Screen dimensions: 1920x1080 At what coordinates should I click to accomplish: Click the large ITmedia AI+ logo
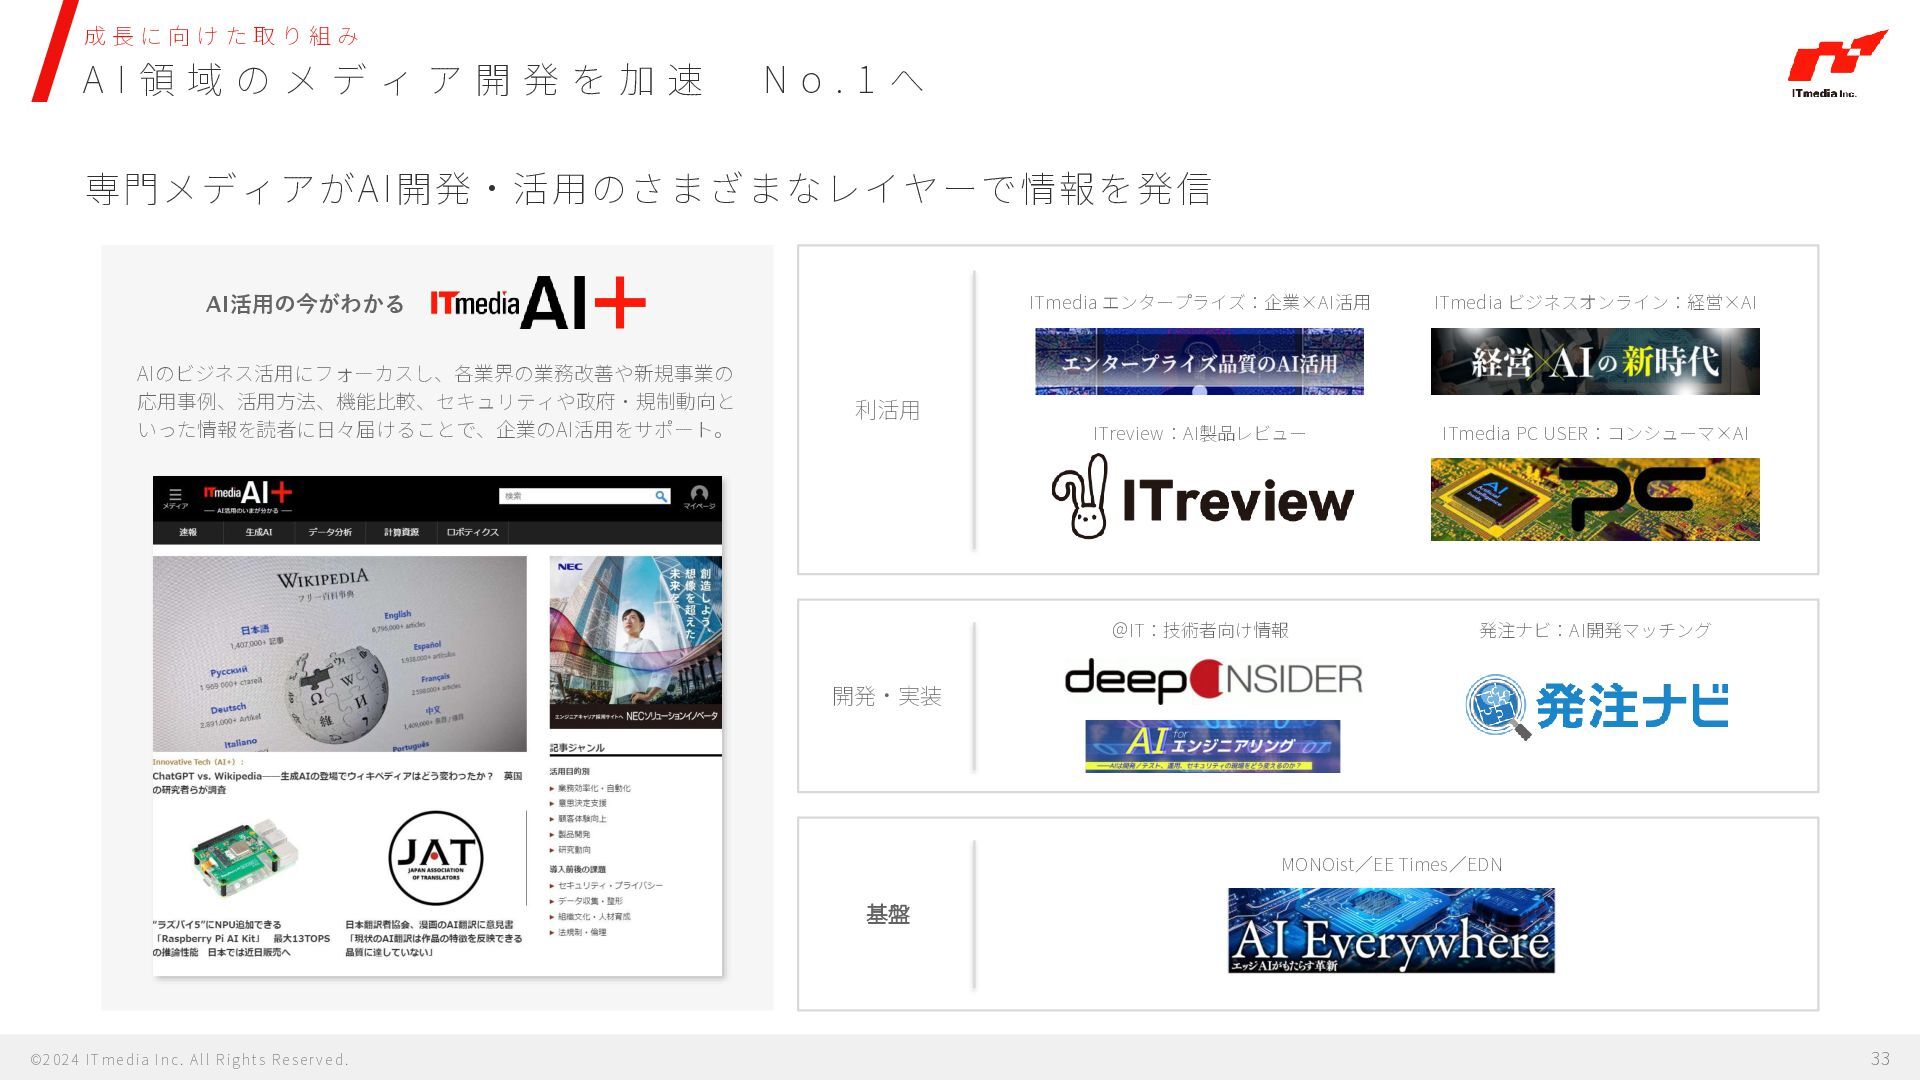[538, 302]
